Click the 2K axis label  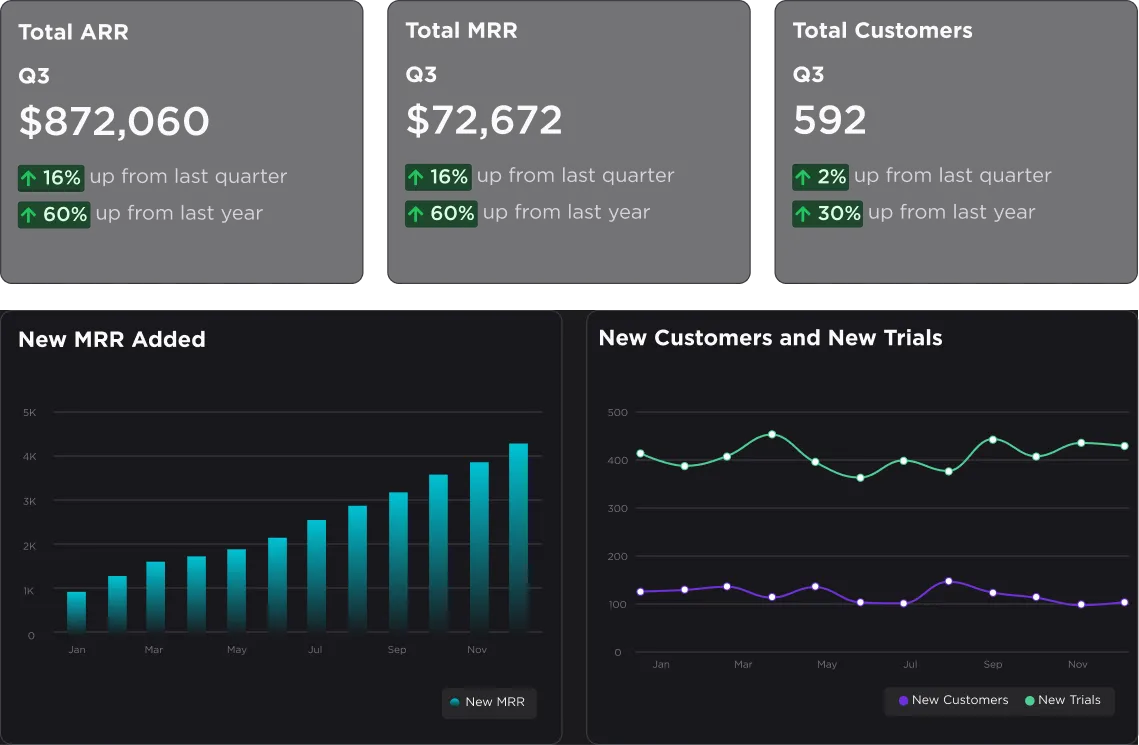[x=29, y=546]
